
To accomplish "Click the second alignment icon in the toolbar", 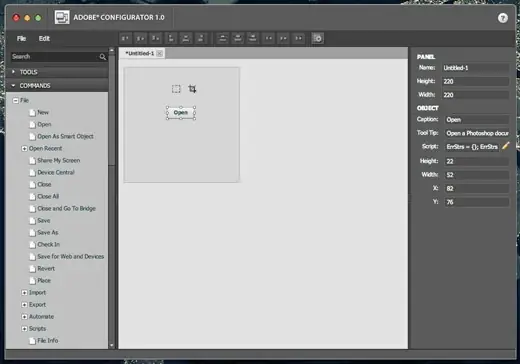I will (140, 38).
